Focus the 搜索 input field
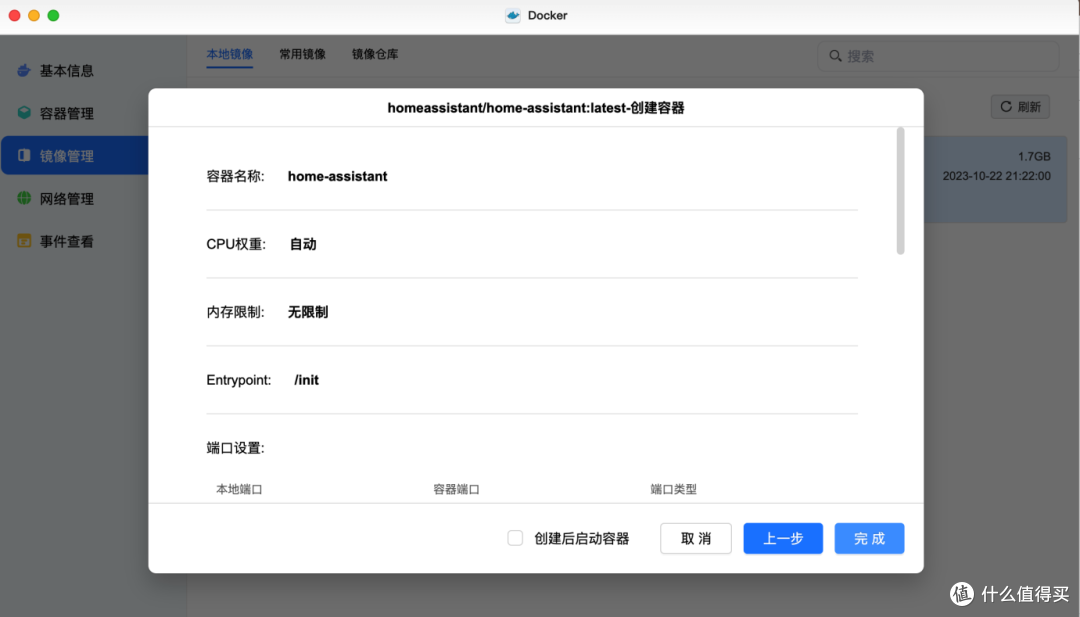The width and height of the screenshot is (1080, 617). [x=938, y=56]
